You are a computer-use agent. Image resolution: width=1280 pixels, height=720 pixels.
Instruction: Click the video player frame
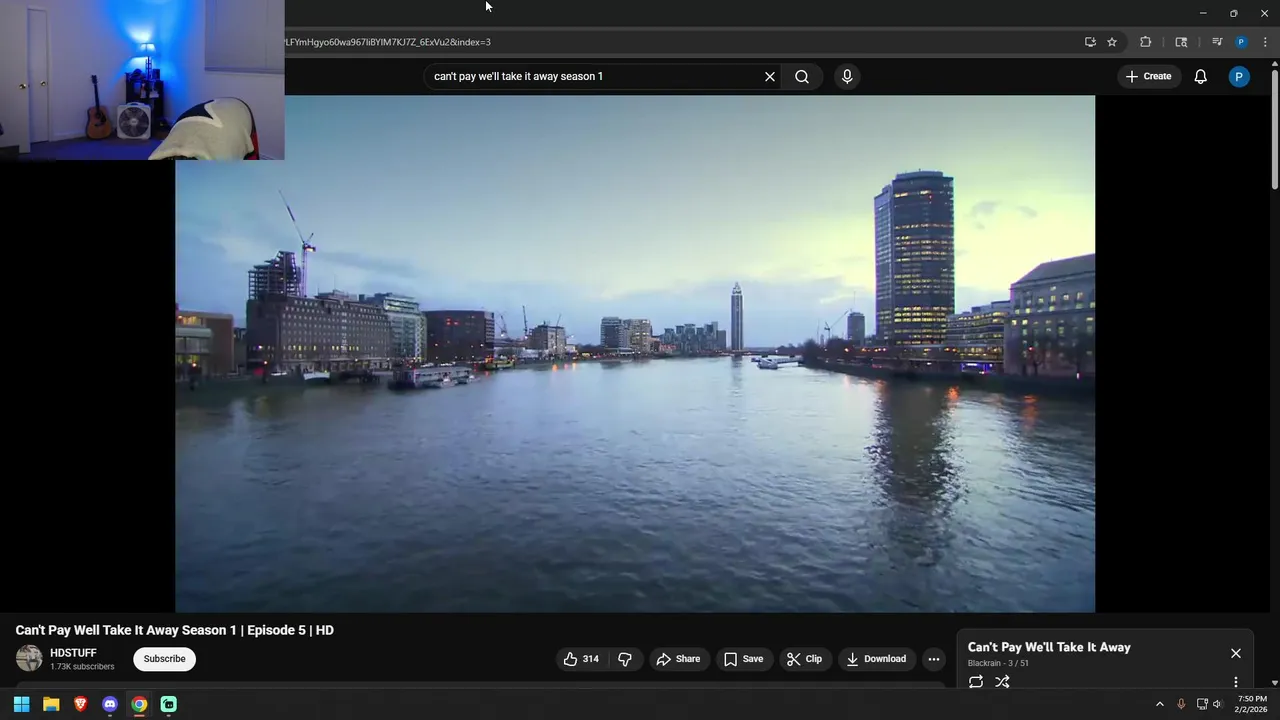tap(635, 353)
